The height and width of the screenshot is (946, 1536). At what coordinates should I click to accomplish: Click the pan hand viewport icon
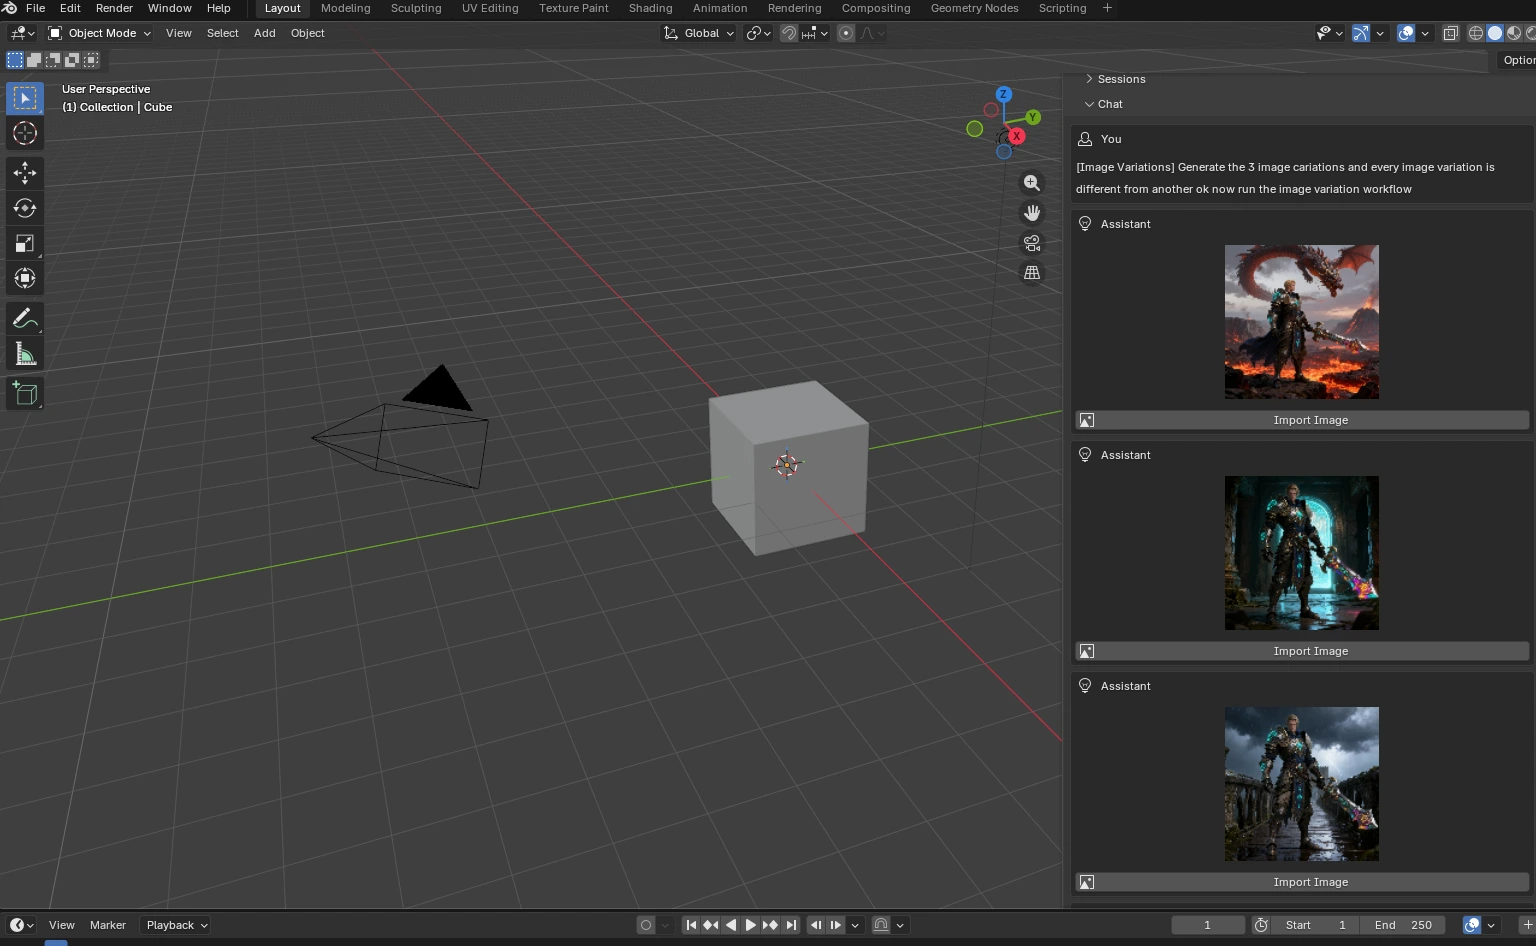(x=1032, y=213)
